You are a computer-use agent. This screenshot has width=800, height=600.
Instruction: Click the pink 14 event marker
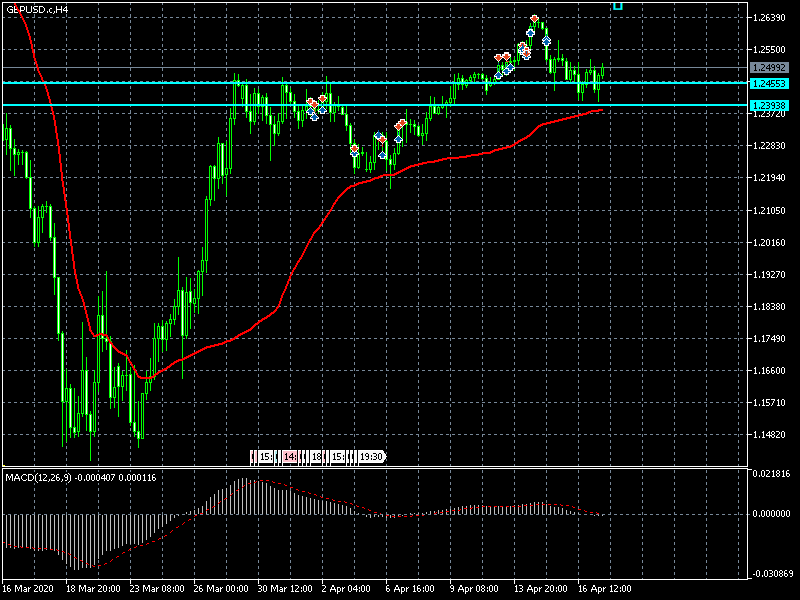click(290, 456)
